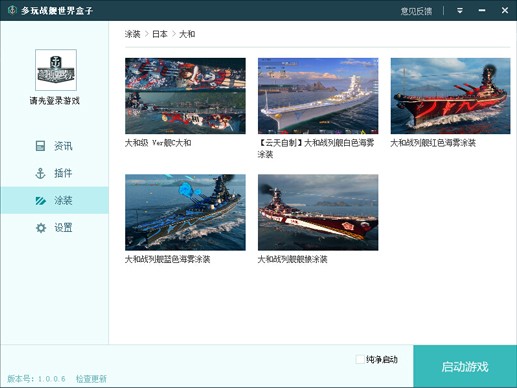Click the World of Warships game logo avatar
517x388 pixels.
56,70
